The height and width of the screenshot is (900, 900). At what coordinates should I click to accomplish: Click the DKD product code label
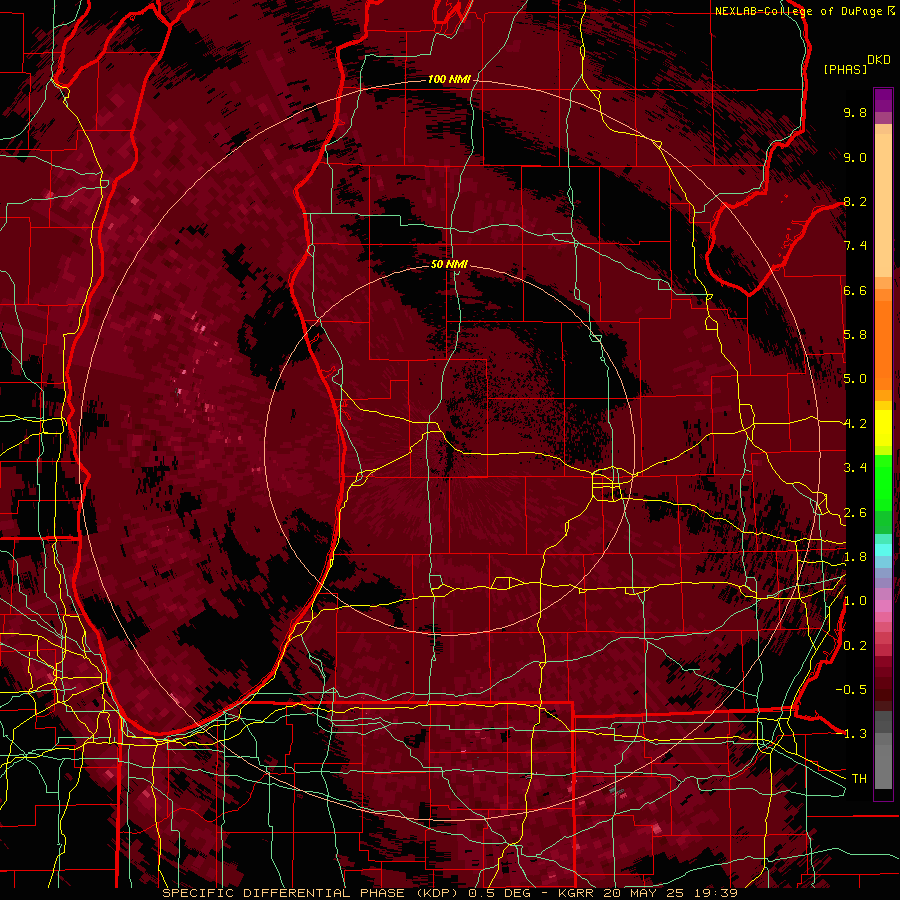click(x=879, y=60)
